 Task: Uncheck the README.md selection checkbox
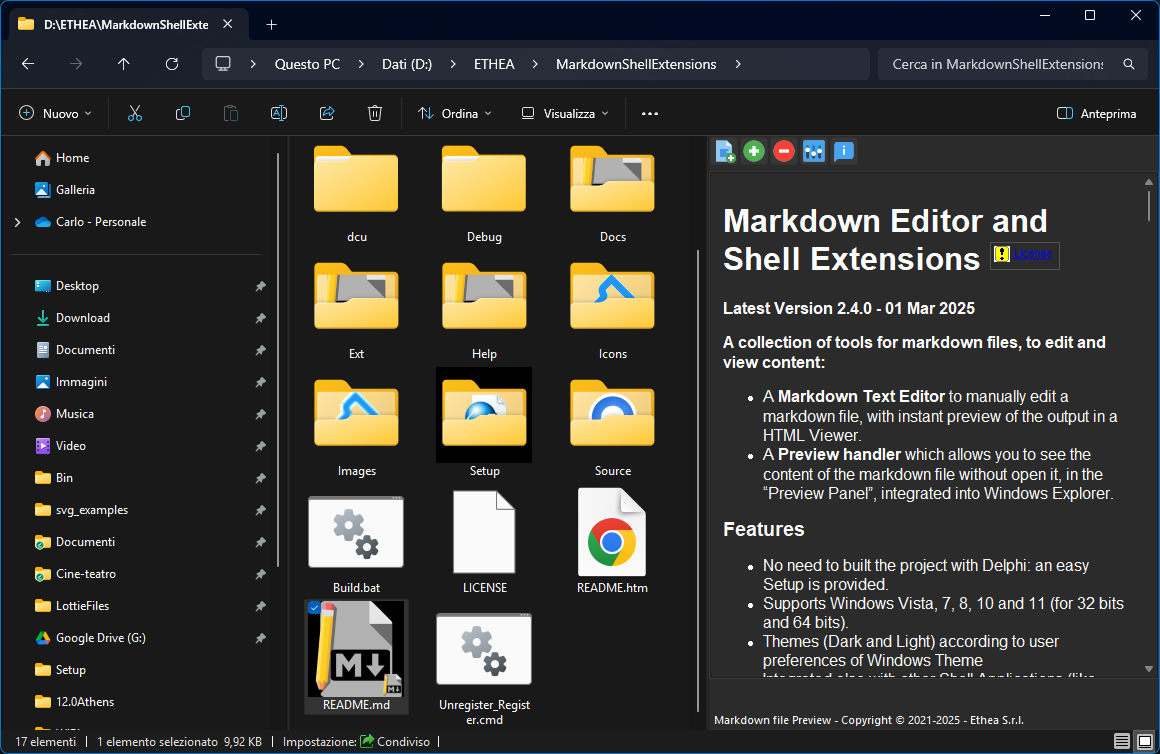[x=314, y=608]
